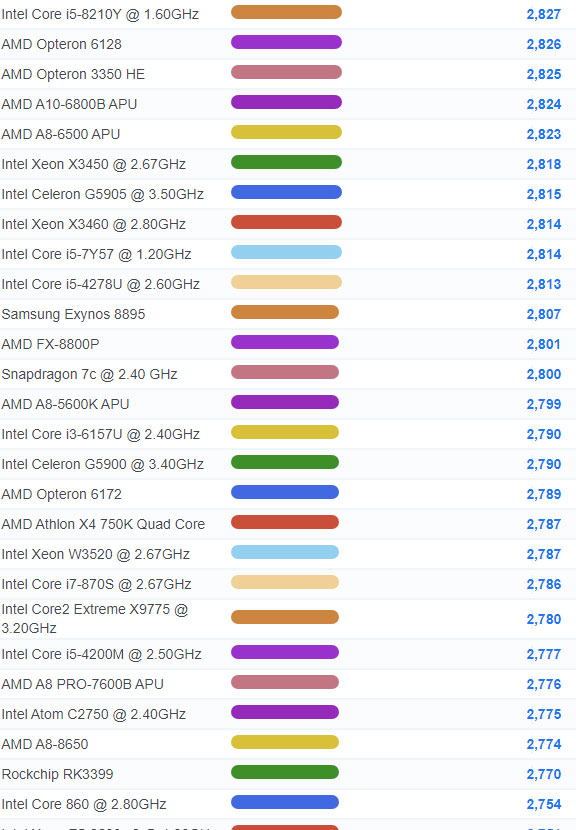
Task: Select AMD A8 PRO-7600B APU
Action: pyautogui.click(x=83, y=684)
